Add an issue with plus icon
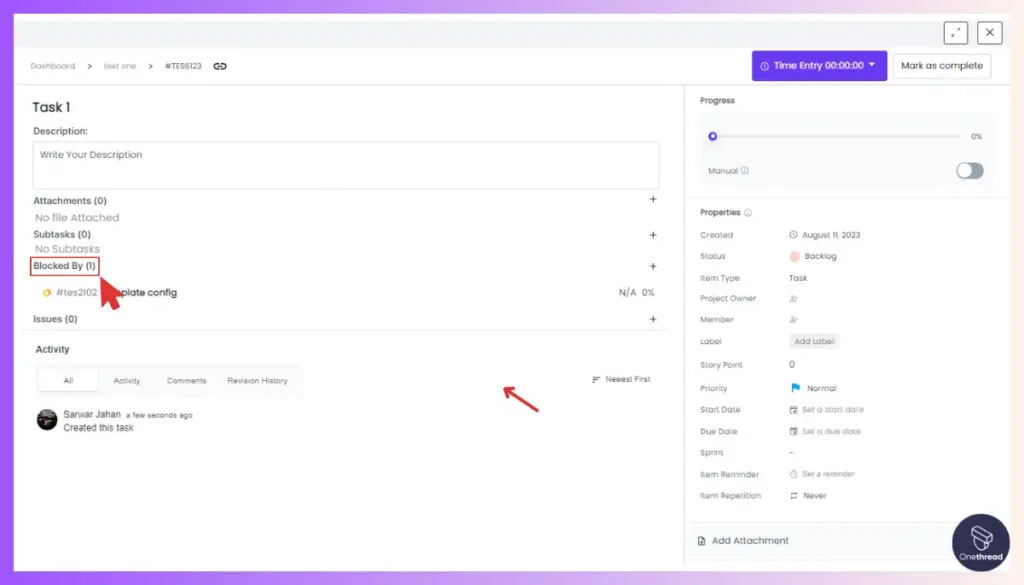 click(653, 319)
